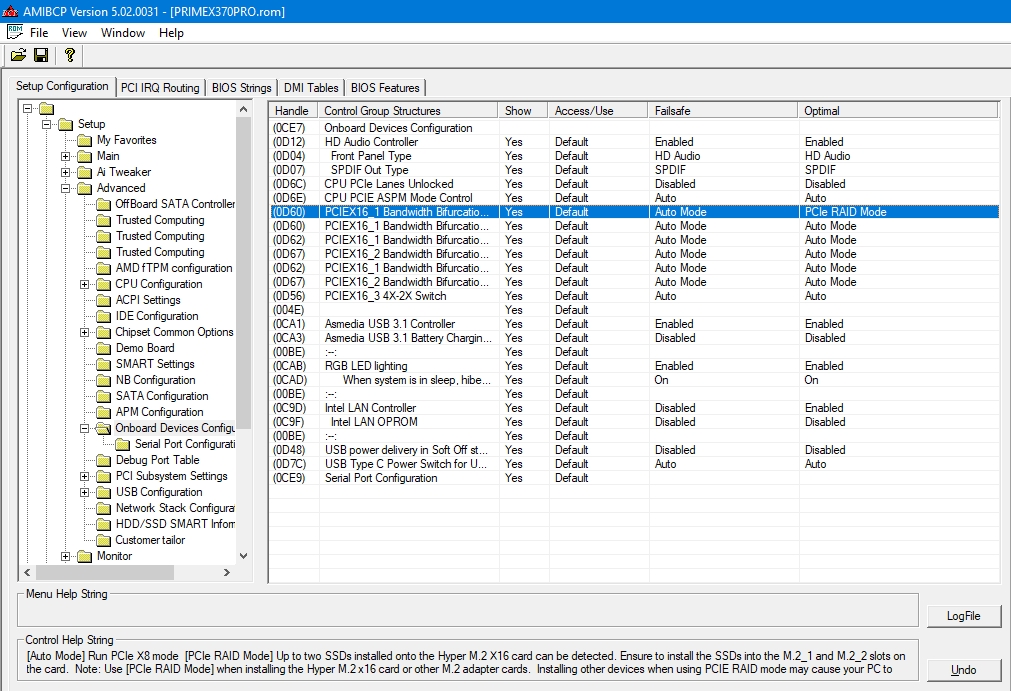Switch to the DMI Tables tab

coord(311,88)
